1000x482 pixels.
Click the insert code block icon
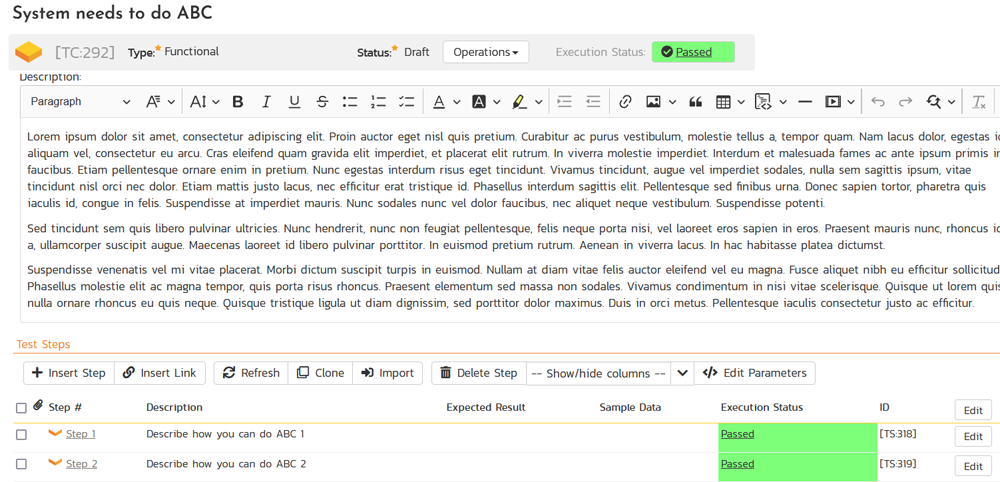[763, 101]
